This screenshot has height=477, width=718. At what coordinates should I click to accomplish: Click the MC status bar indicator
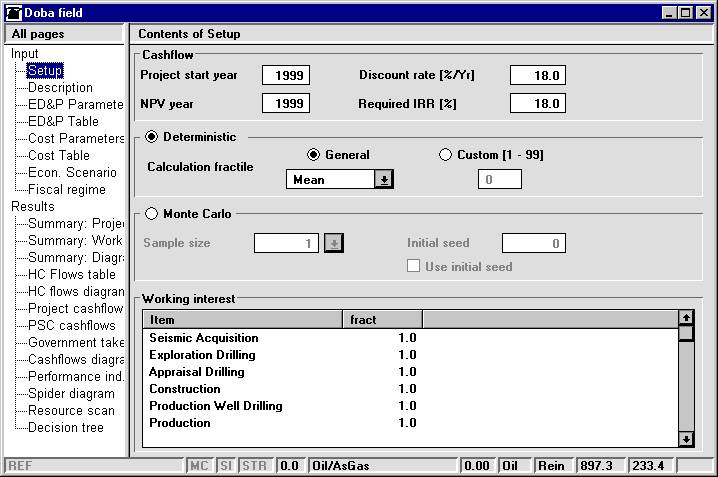point(199,466)
